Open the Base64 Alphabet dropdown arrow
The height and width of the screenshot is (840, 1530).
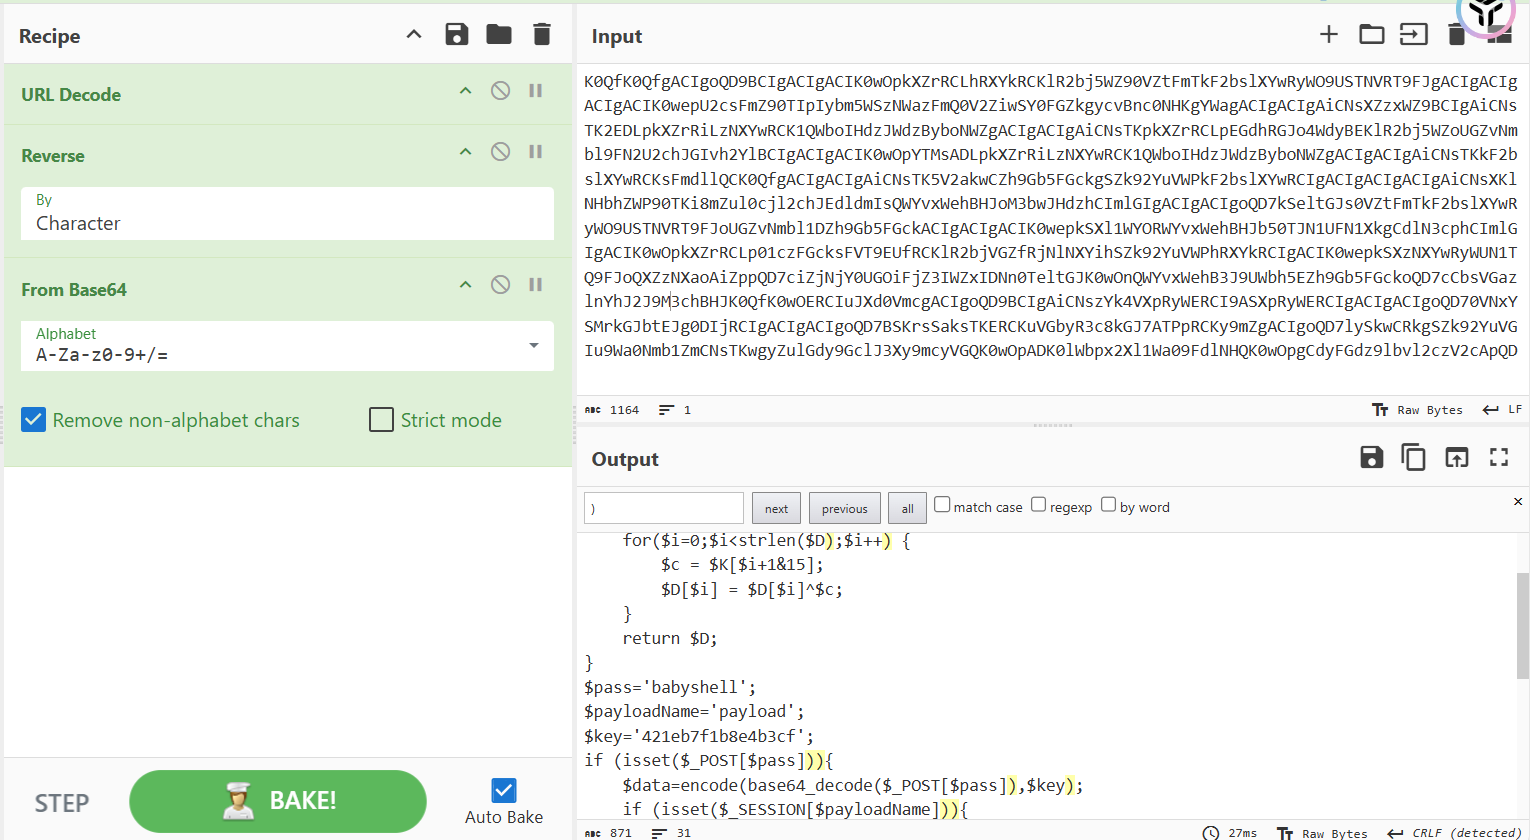click(534, 346)
